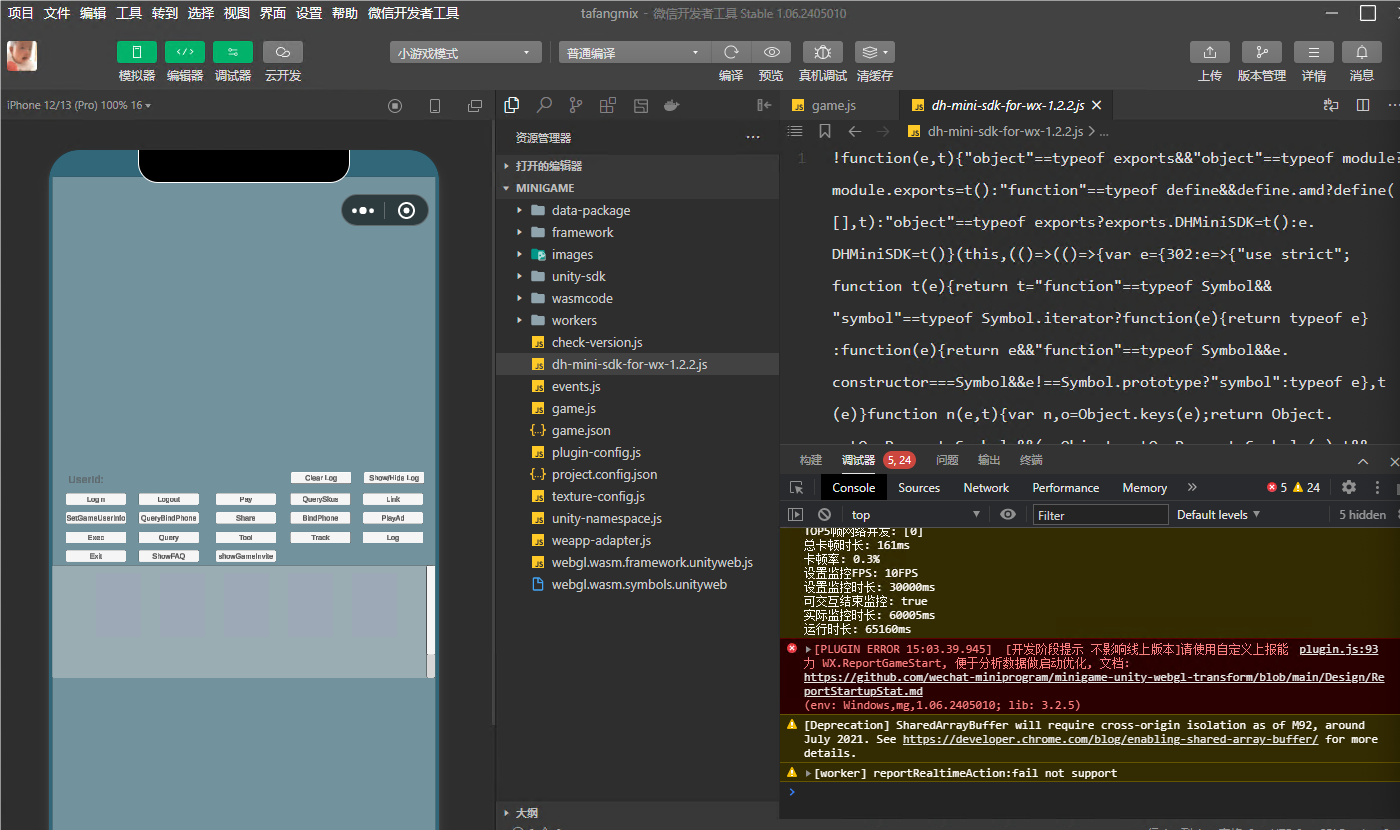The height and width of the screenshot is (830, 1400).
Task: Switch to the 问题 panel tab
Action: [x=947, y=460]
